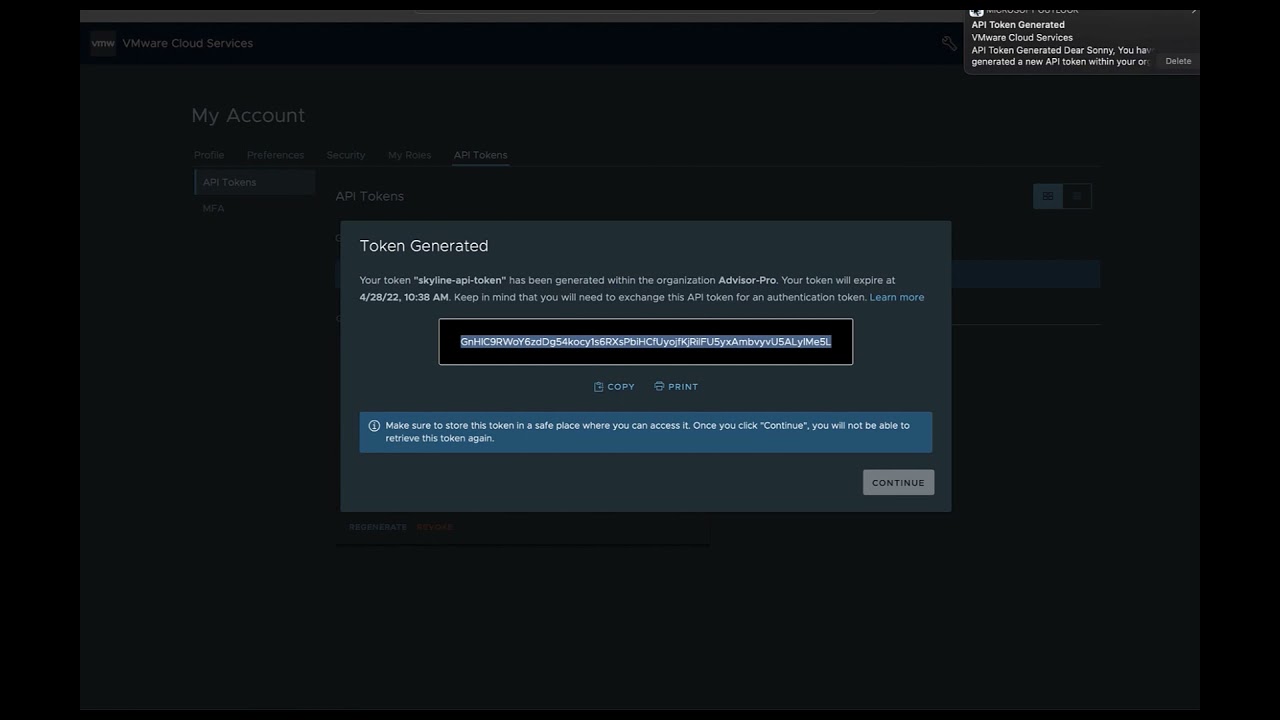Open MFA in the left sidebar
This screenshot has width=1280, height=720.
click(x=214, y=208)
